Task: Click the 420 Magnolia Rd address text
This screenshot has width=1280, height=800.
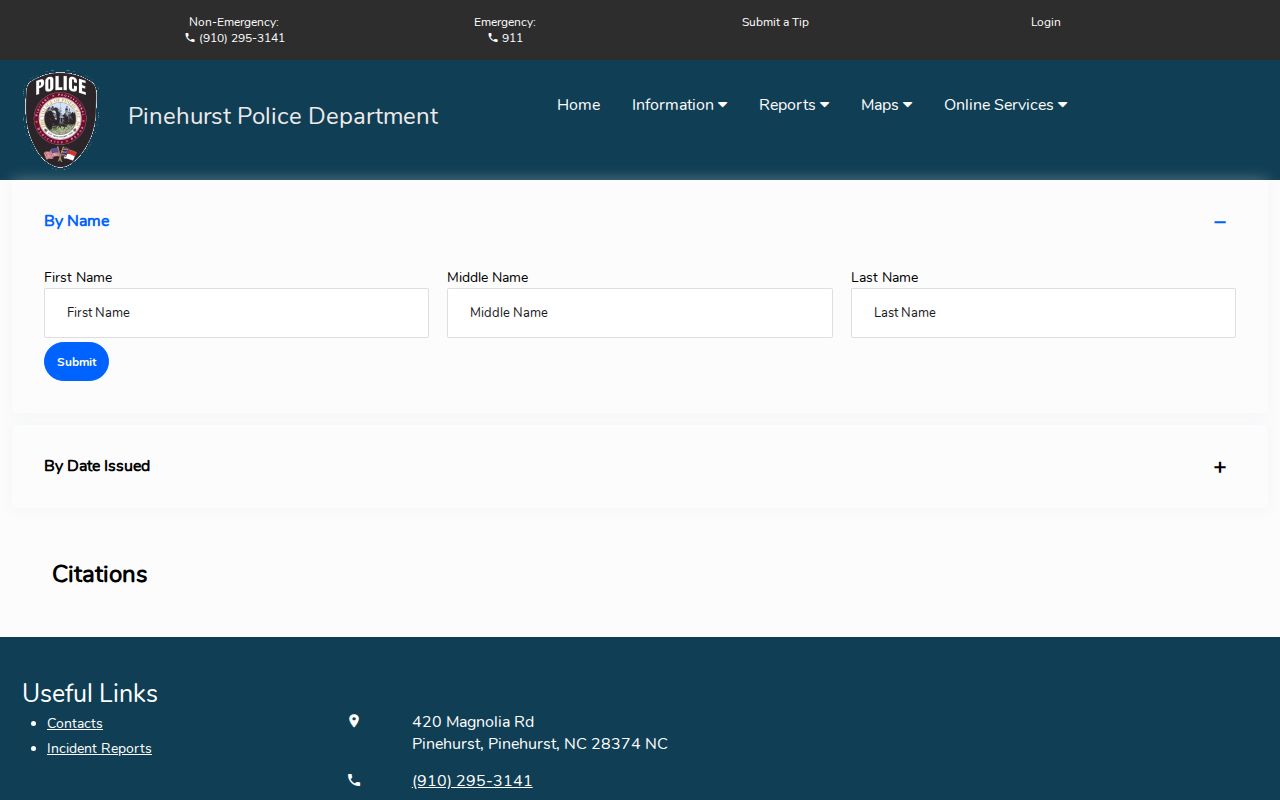Action: (473, 722)
